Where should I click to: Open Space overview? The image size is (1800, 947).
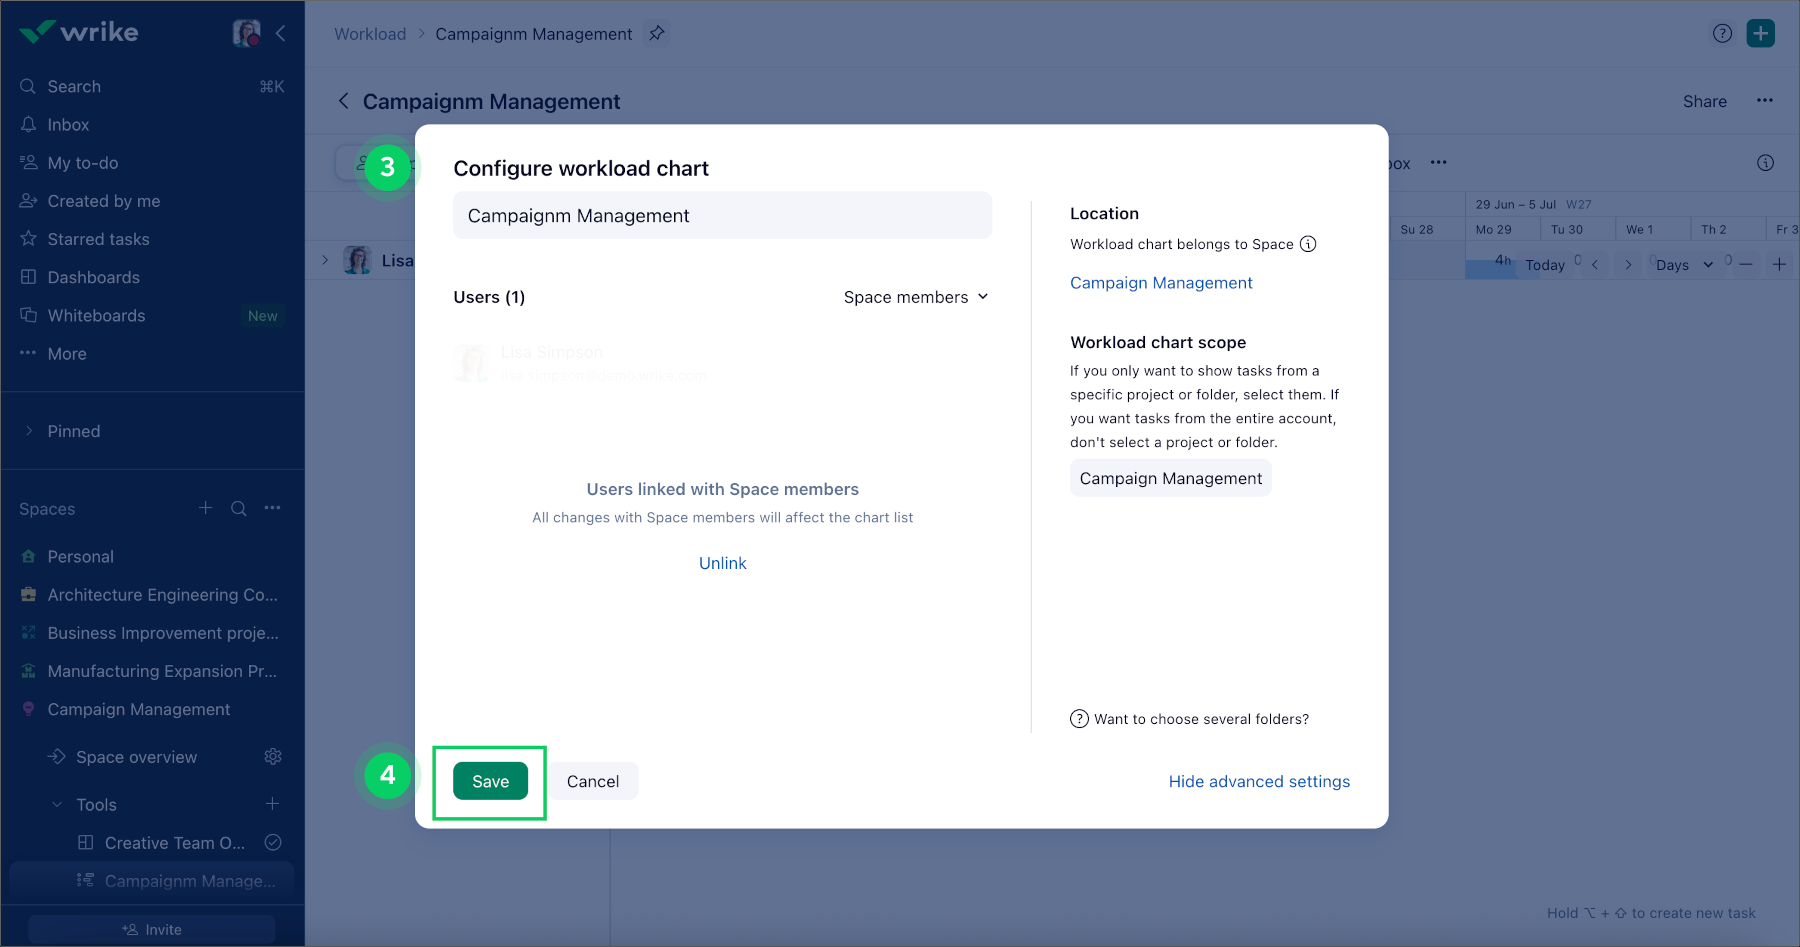tap(136, 757)
